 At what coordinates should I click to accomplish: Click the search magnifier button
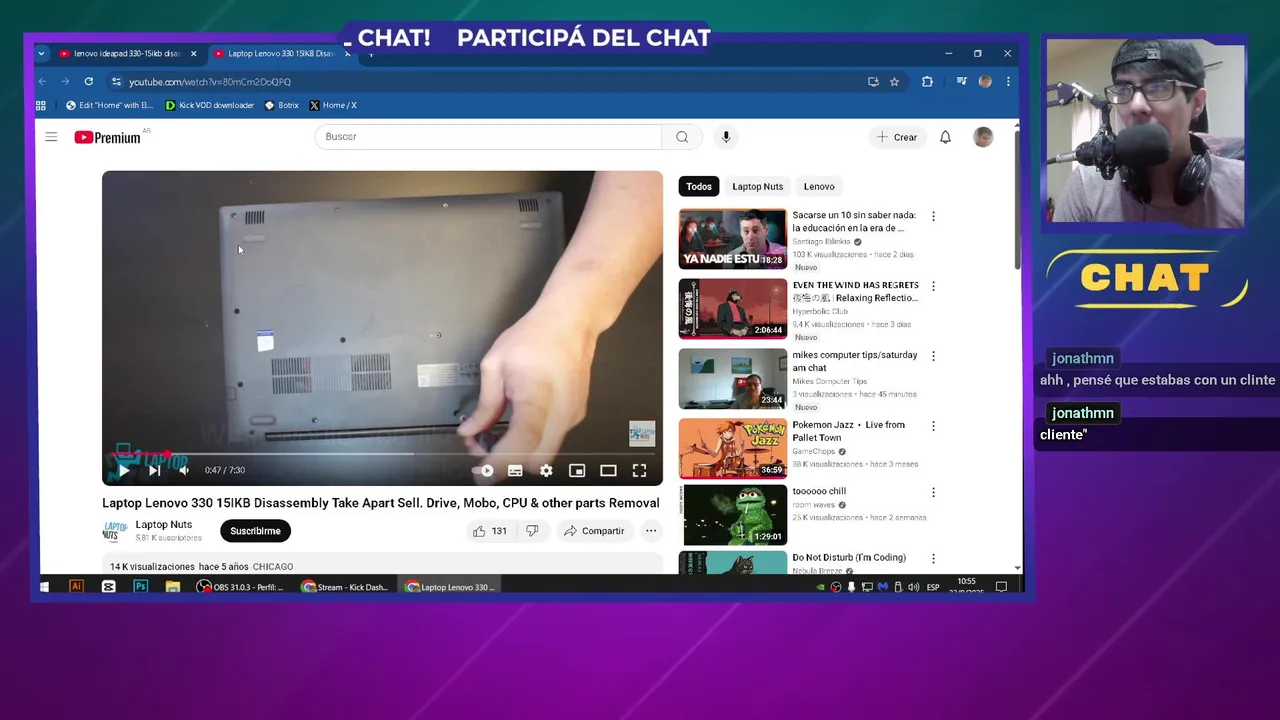click(682, 137)
